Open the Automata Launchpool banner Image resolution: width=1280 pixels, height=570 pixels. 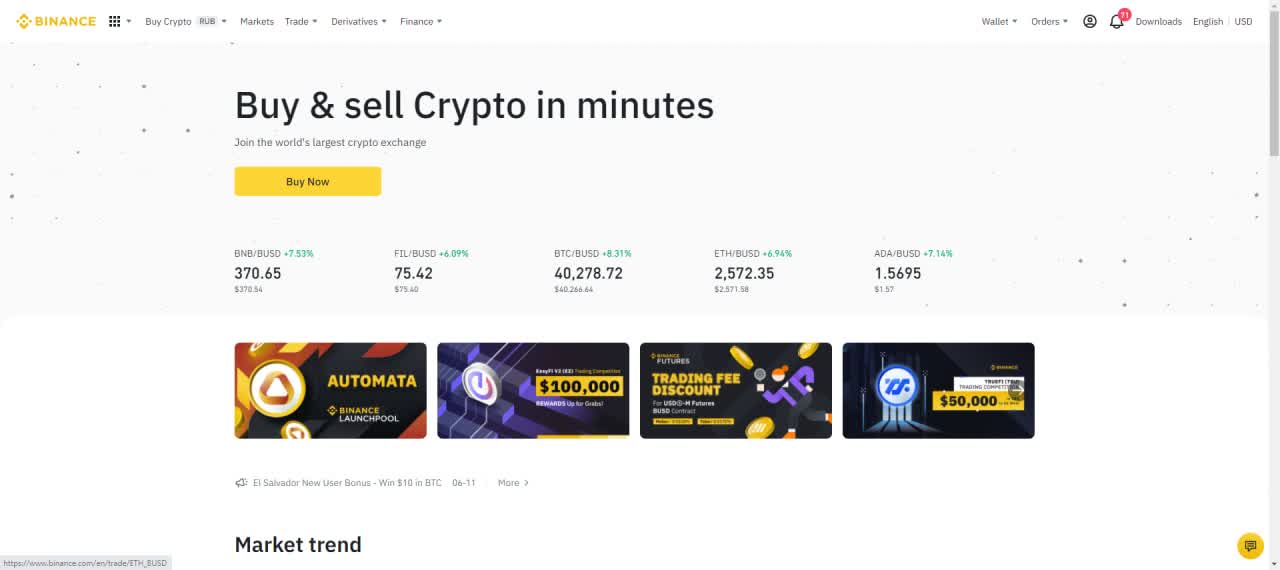point(330,390)
